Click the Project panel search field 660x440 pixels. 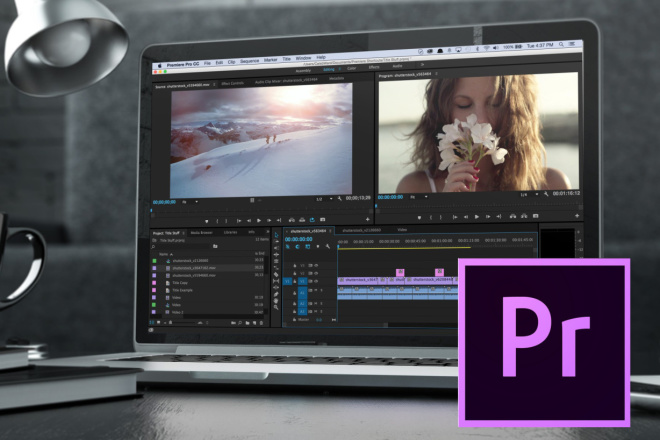183,246
